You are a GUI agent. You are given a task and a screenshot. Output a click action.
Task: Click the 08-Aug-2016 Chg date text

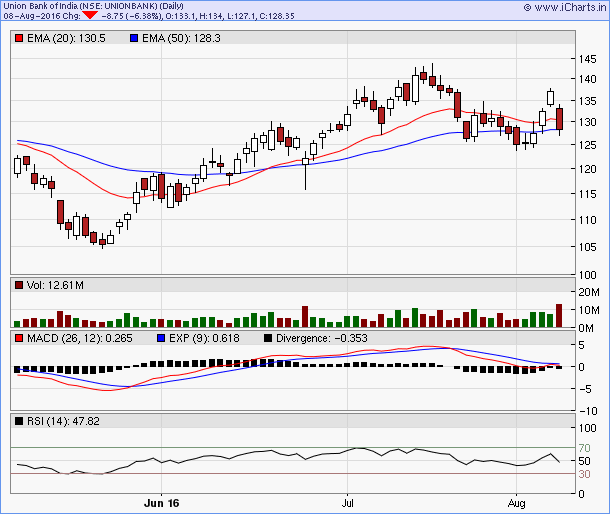[x=42, y=16]
